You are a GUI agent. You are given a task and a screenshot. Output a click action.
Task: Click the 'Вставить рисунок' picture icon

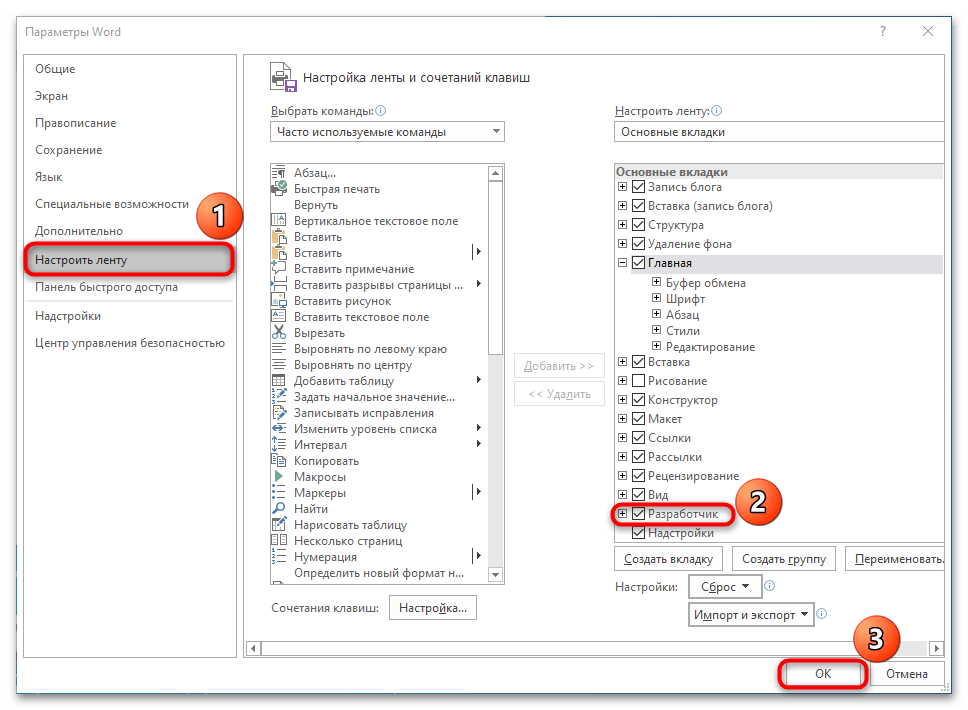coord(279,300)
